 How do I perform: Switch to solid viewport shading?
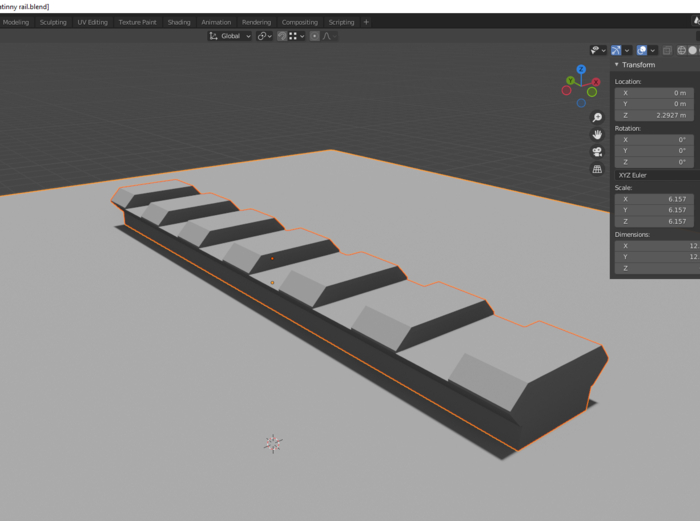692,50
